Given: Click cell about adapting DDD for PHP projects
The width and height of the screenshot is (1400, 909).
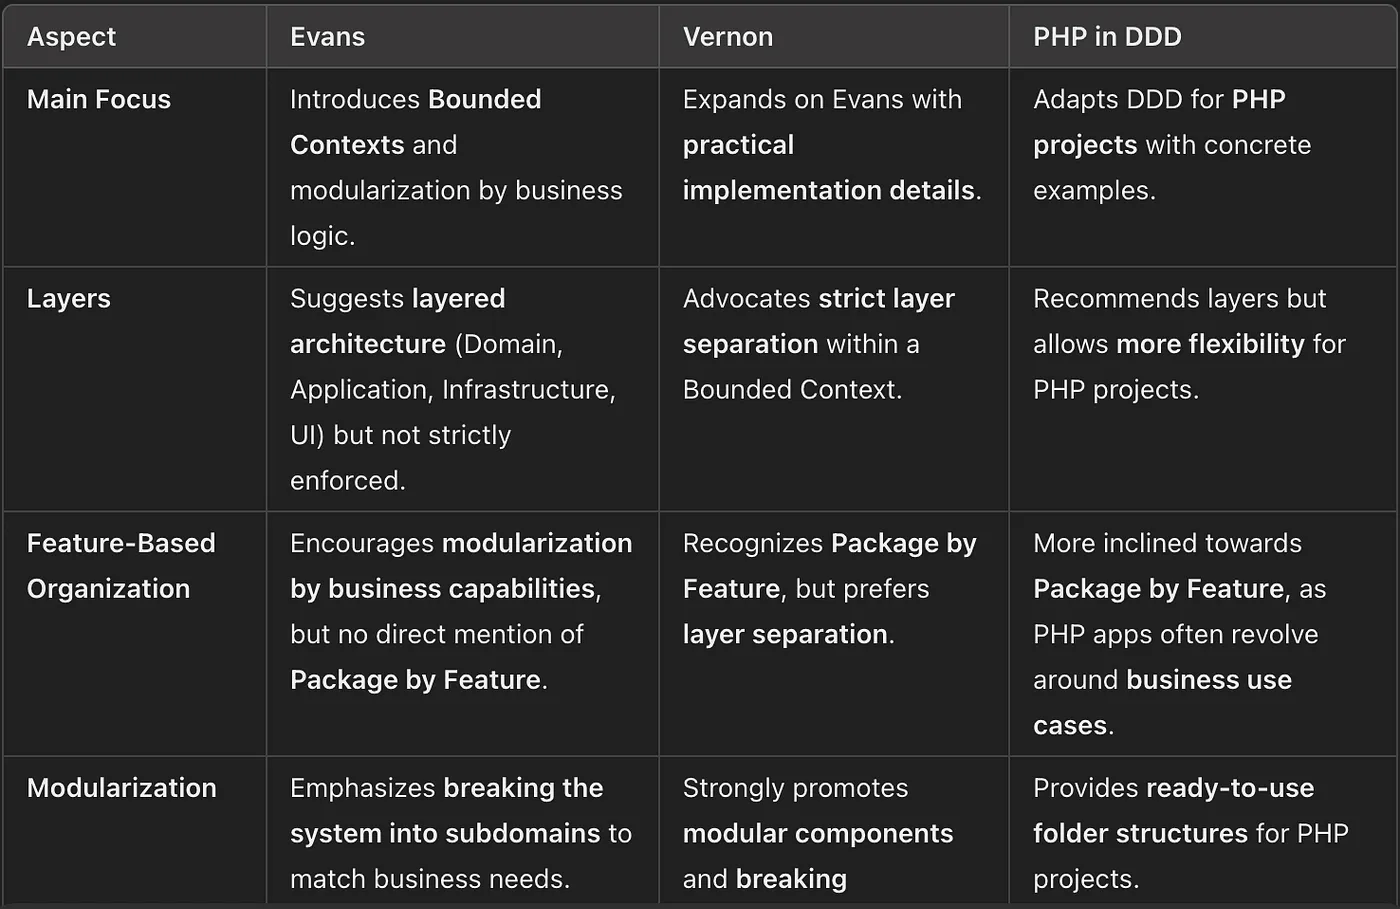Looking at the screenshot, I should 1203,167.
